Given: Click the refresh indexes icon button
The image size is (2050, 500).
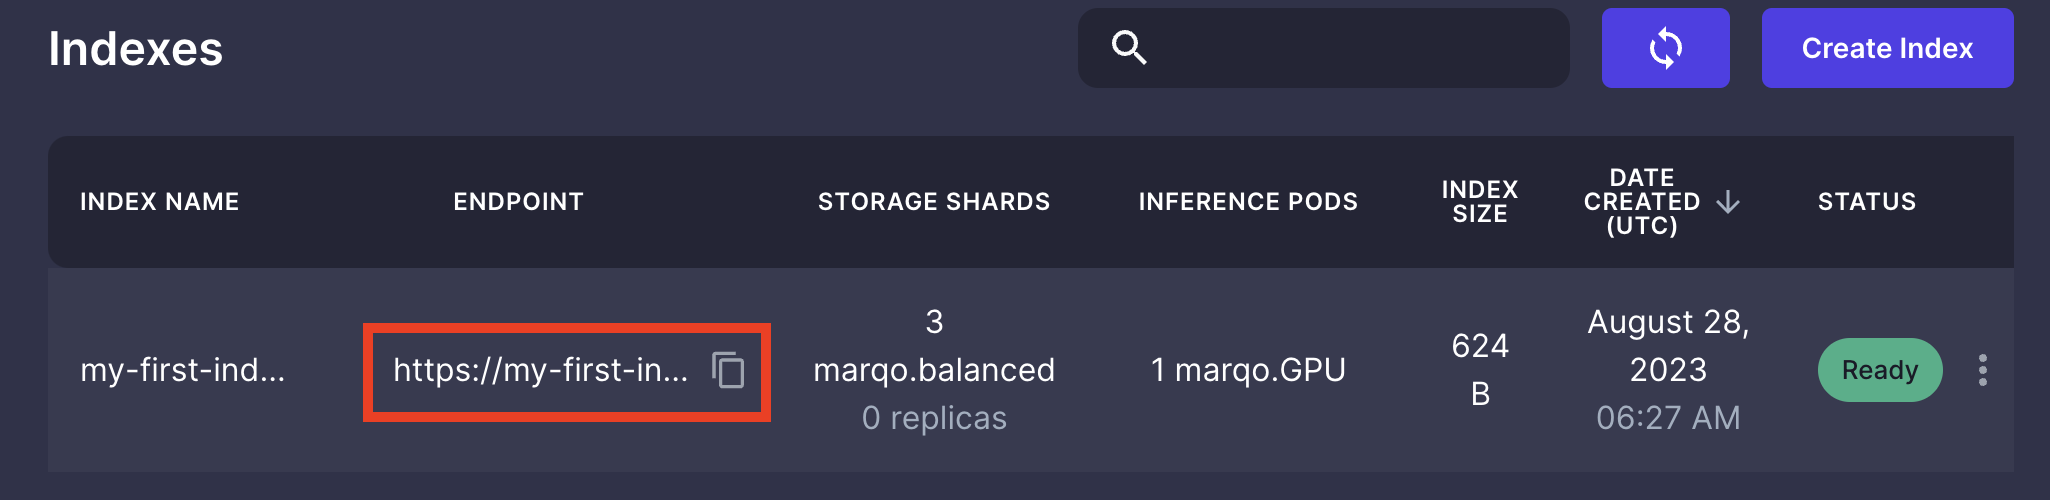Looking at the screenshot, I should pos(1665,48).
